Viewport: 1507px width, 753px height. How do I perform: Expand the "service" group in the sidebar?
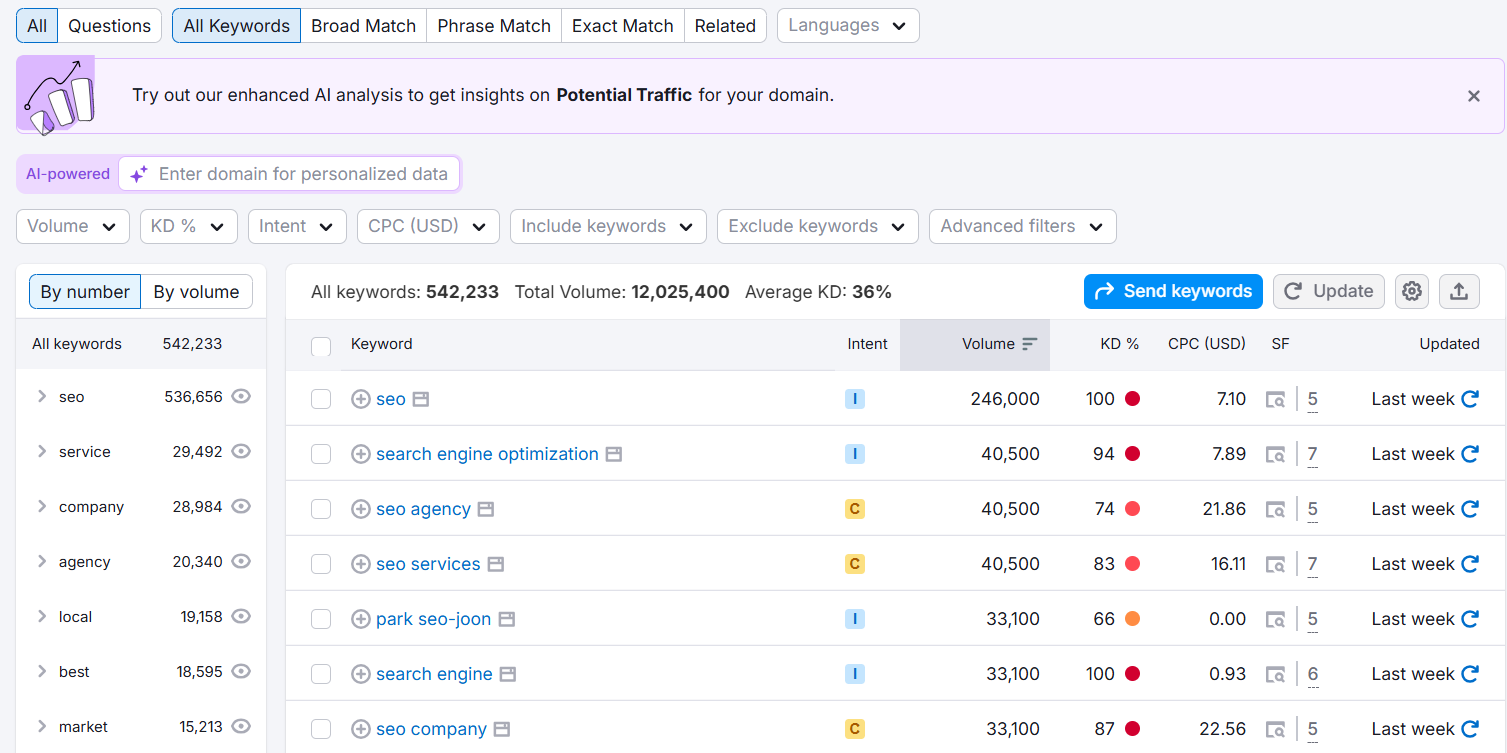pyautogui.click(x=43, y=451)
